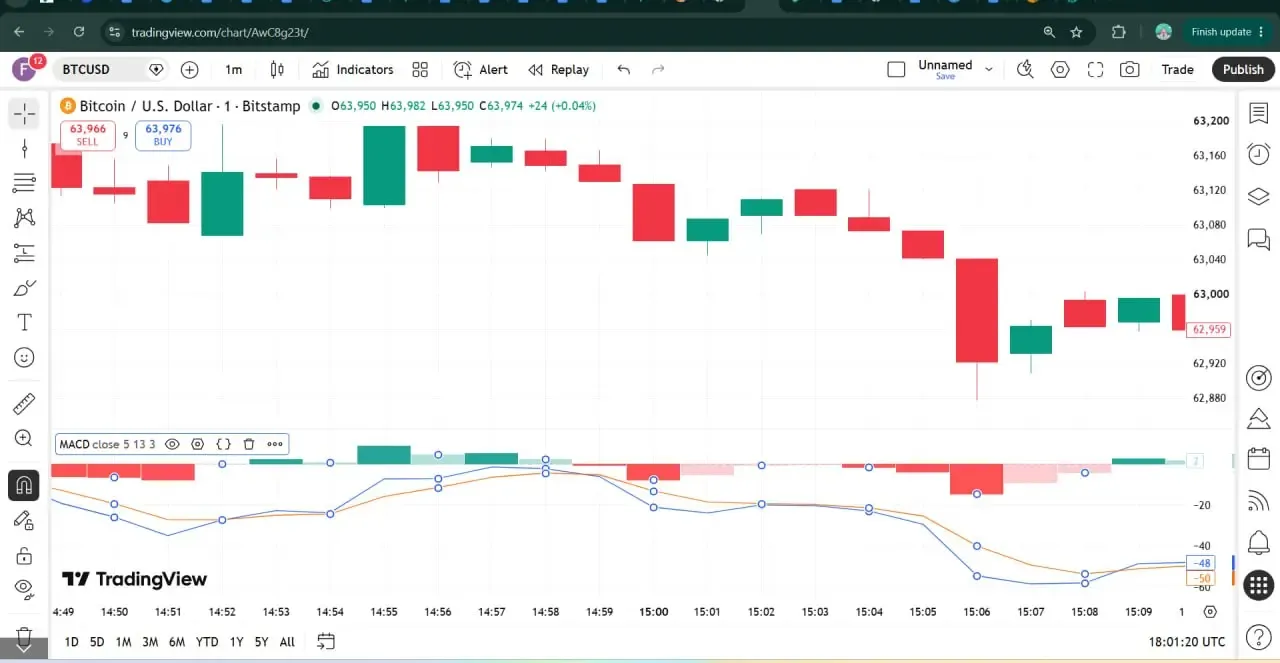Image resolution: width=1280 pixels, height=663 pixels.
Task: Select the 1M date range
Action: pos(123,642)
